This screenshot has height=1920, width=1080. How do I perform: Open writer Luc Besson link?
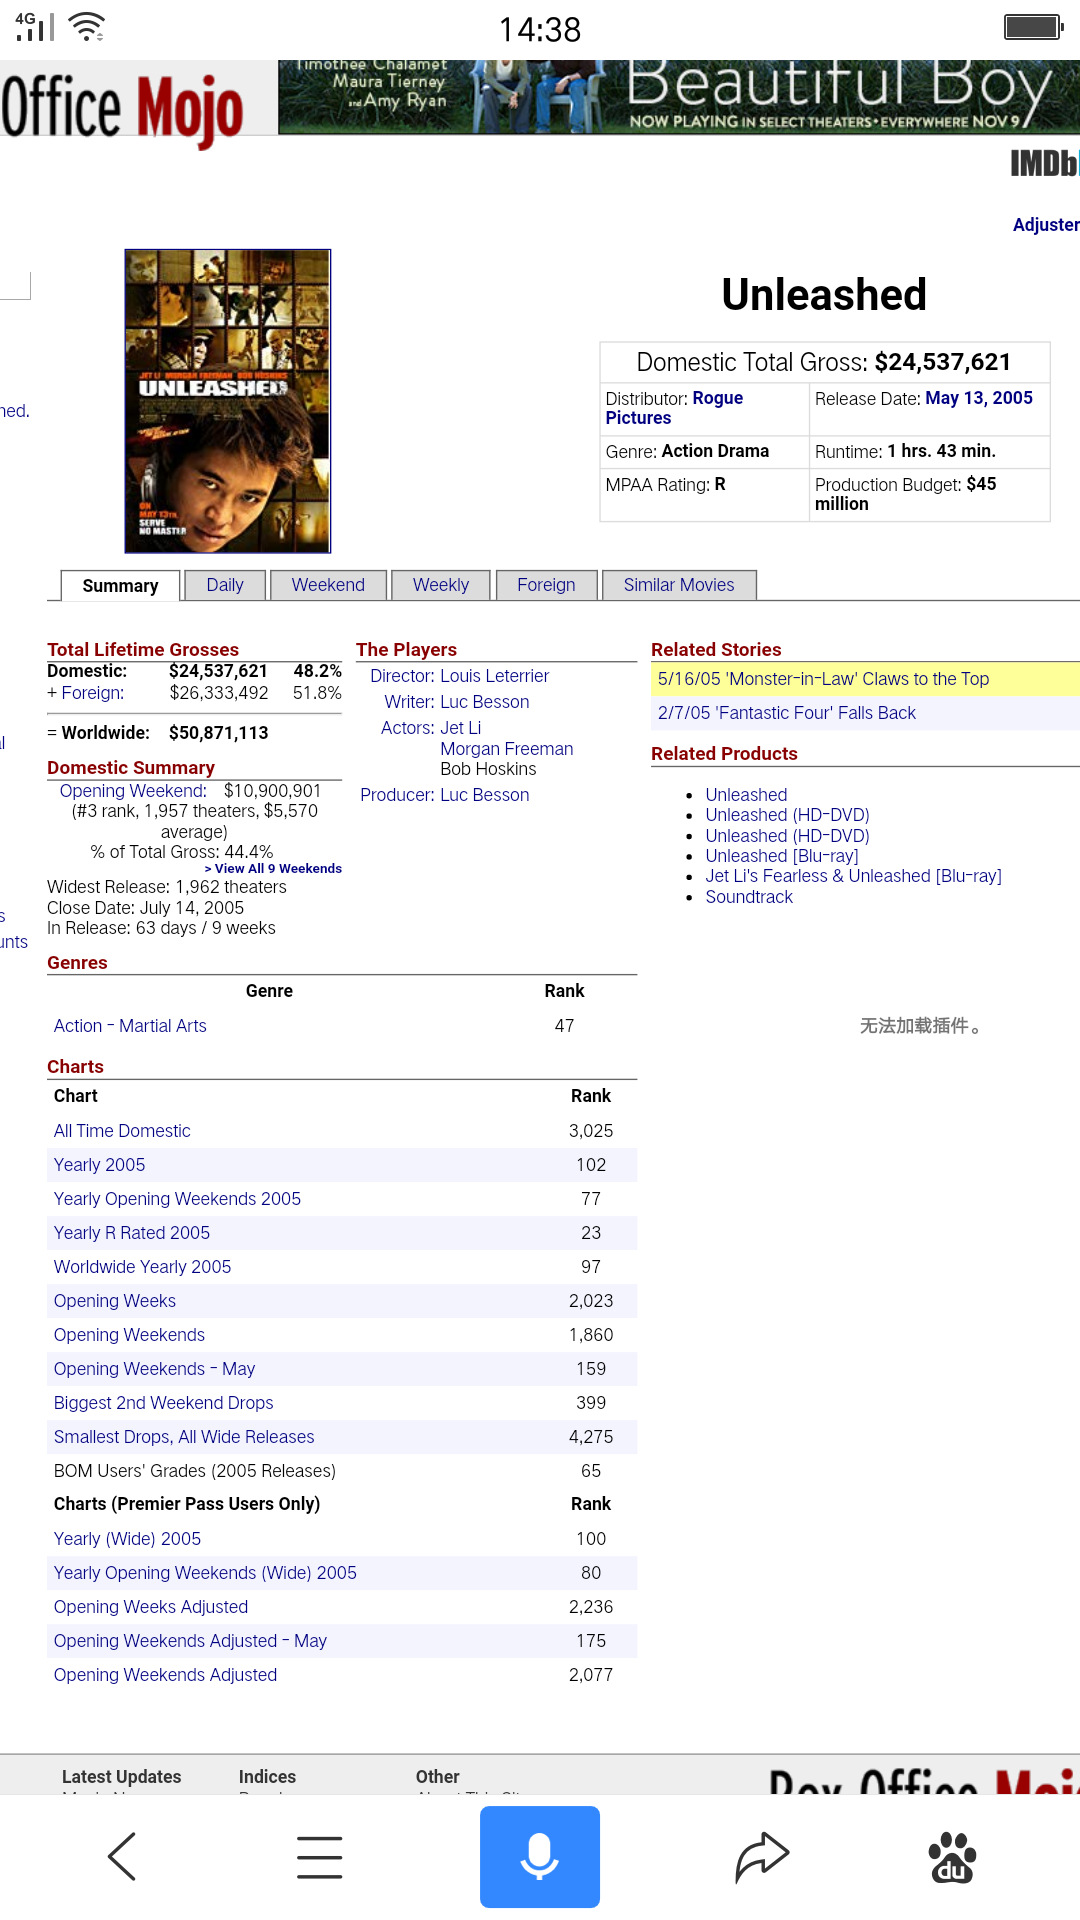[x=485, y=702]
